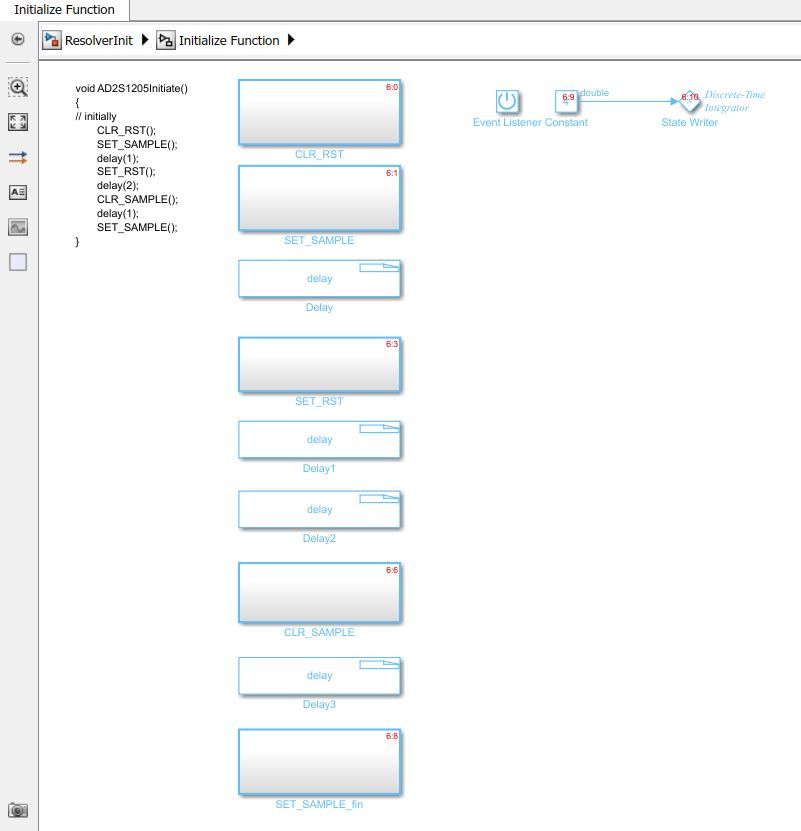Click the Fit to View icon

(x=18, y=122)
